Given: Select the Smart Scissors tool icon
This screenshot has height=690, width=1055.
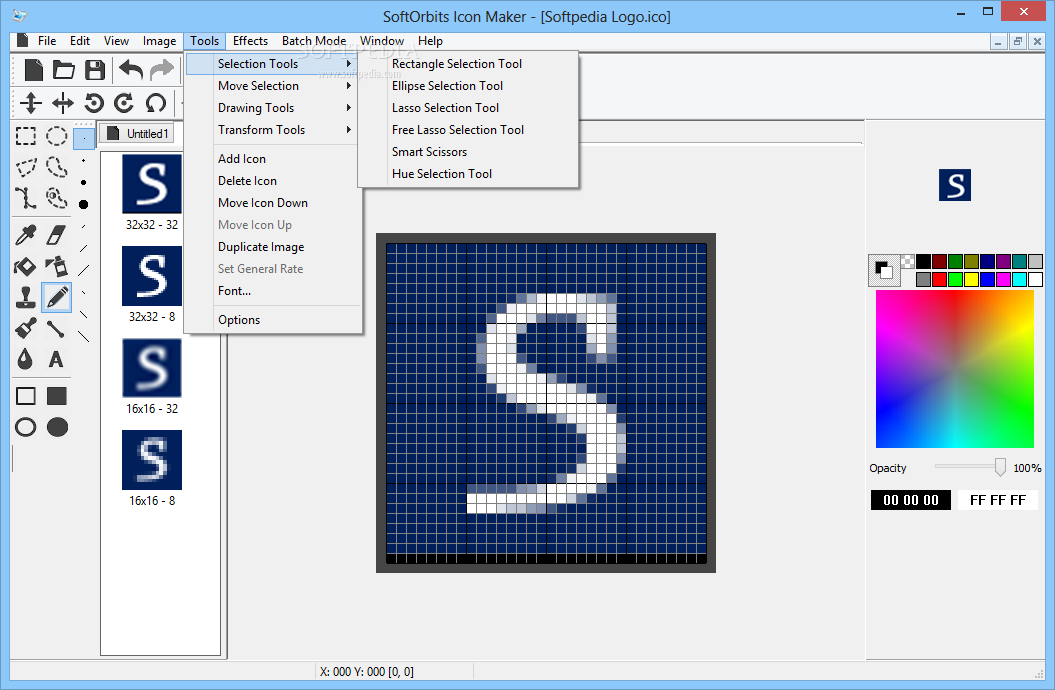Looking at the screenshot, I should (26, 198).
